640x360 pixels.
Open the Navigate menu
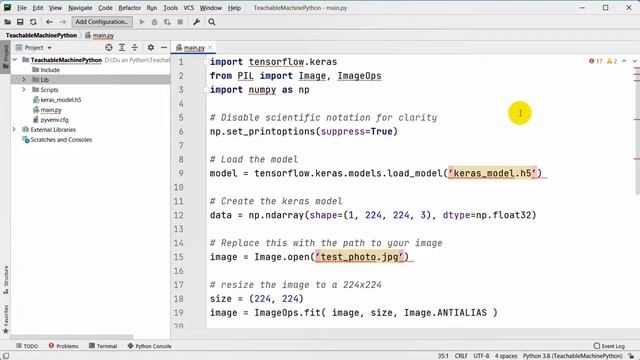tap(80, 8)
